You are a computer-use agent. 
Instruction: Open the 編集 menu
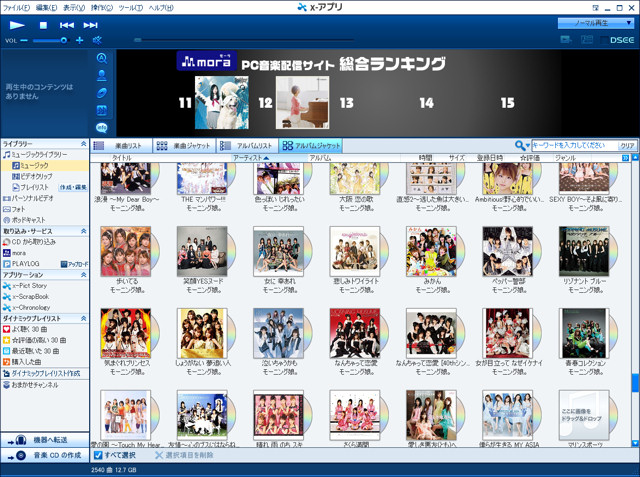(x=47, y=7)
